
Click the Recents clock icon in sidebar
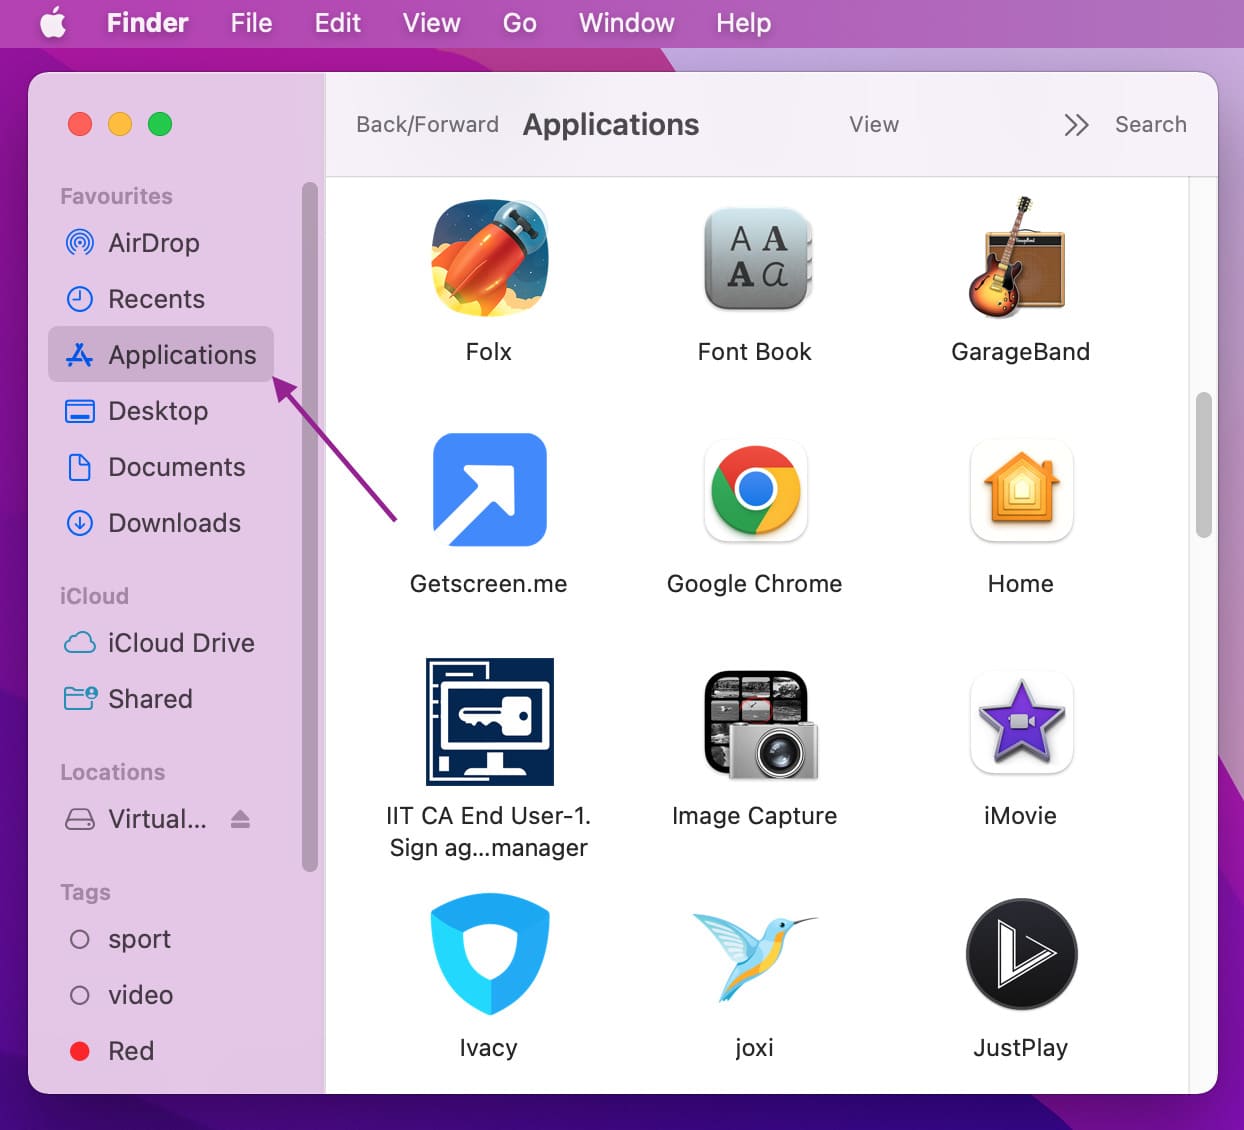[x=80, y=298]
